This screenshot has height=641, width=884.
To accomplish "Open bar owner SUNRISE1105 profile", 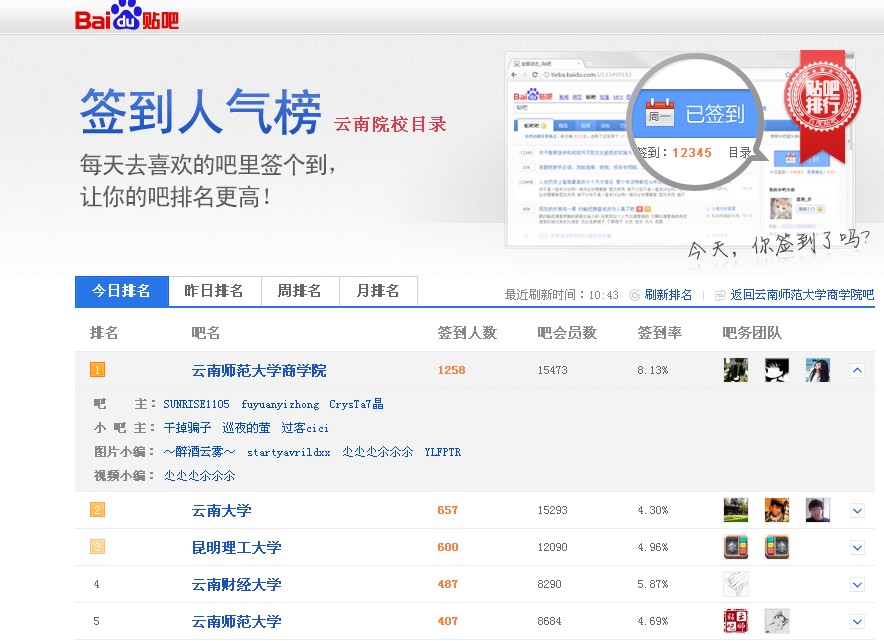I will pyautogui.click(x=196, y=404).
